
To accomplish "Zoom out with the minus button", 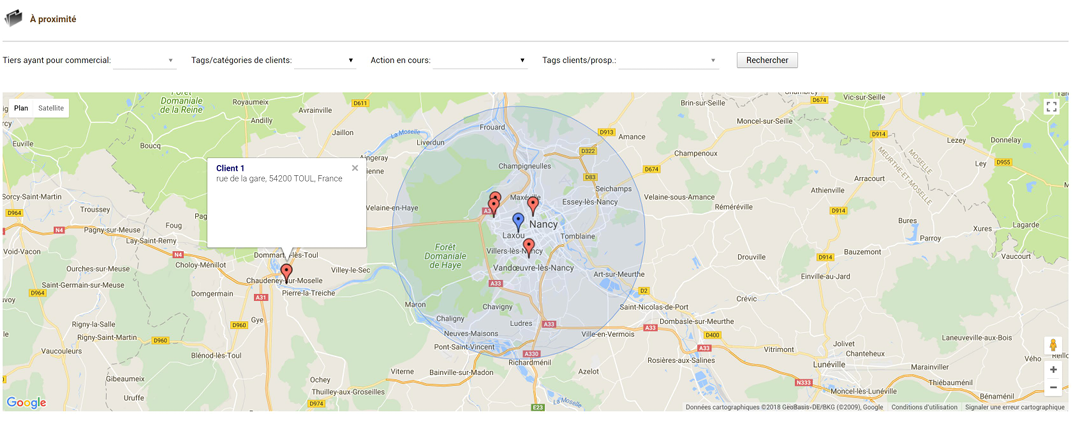I will pos(1053,388).
